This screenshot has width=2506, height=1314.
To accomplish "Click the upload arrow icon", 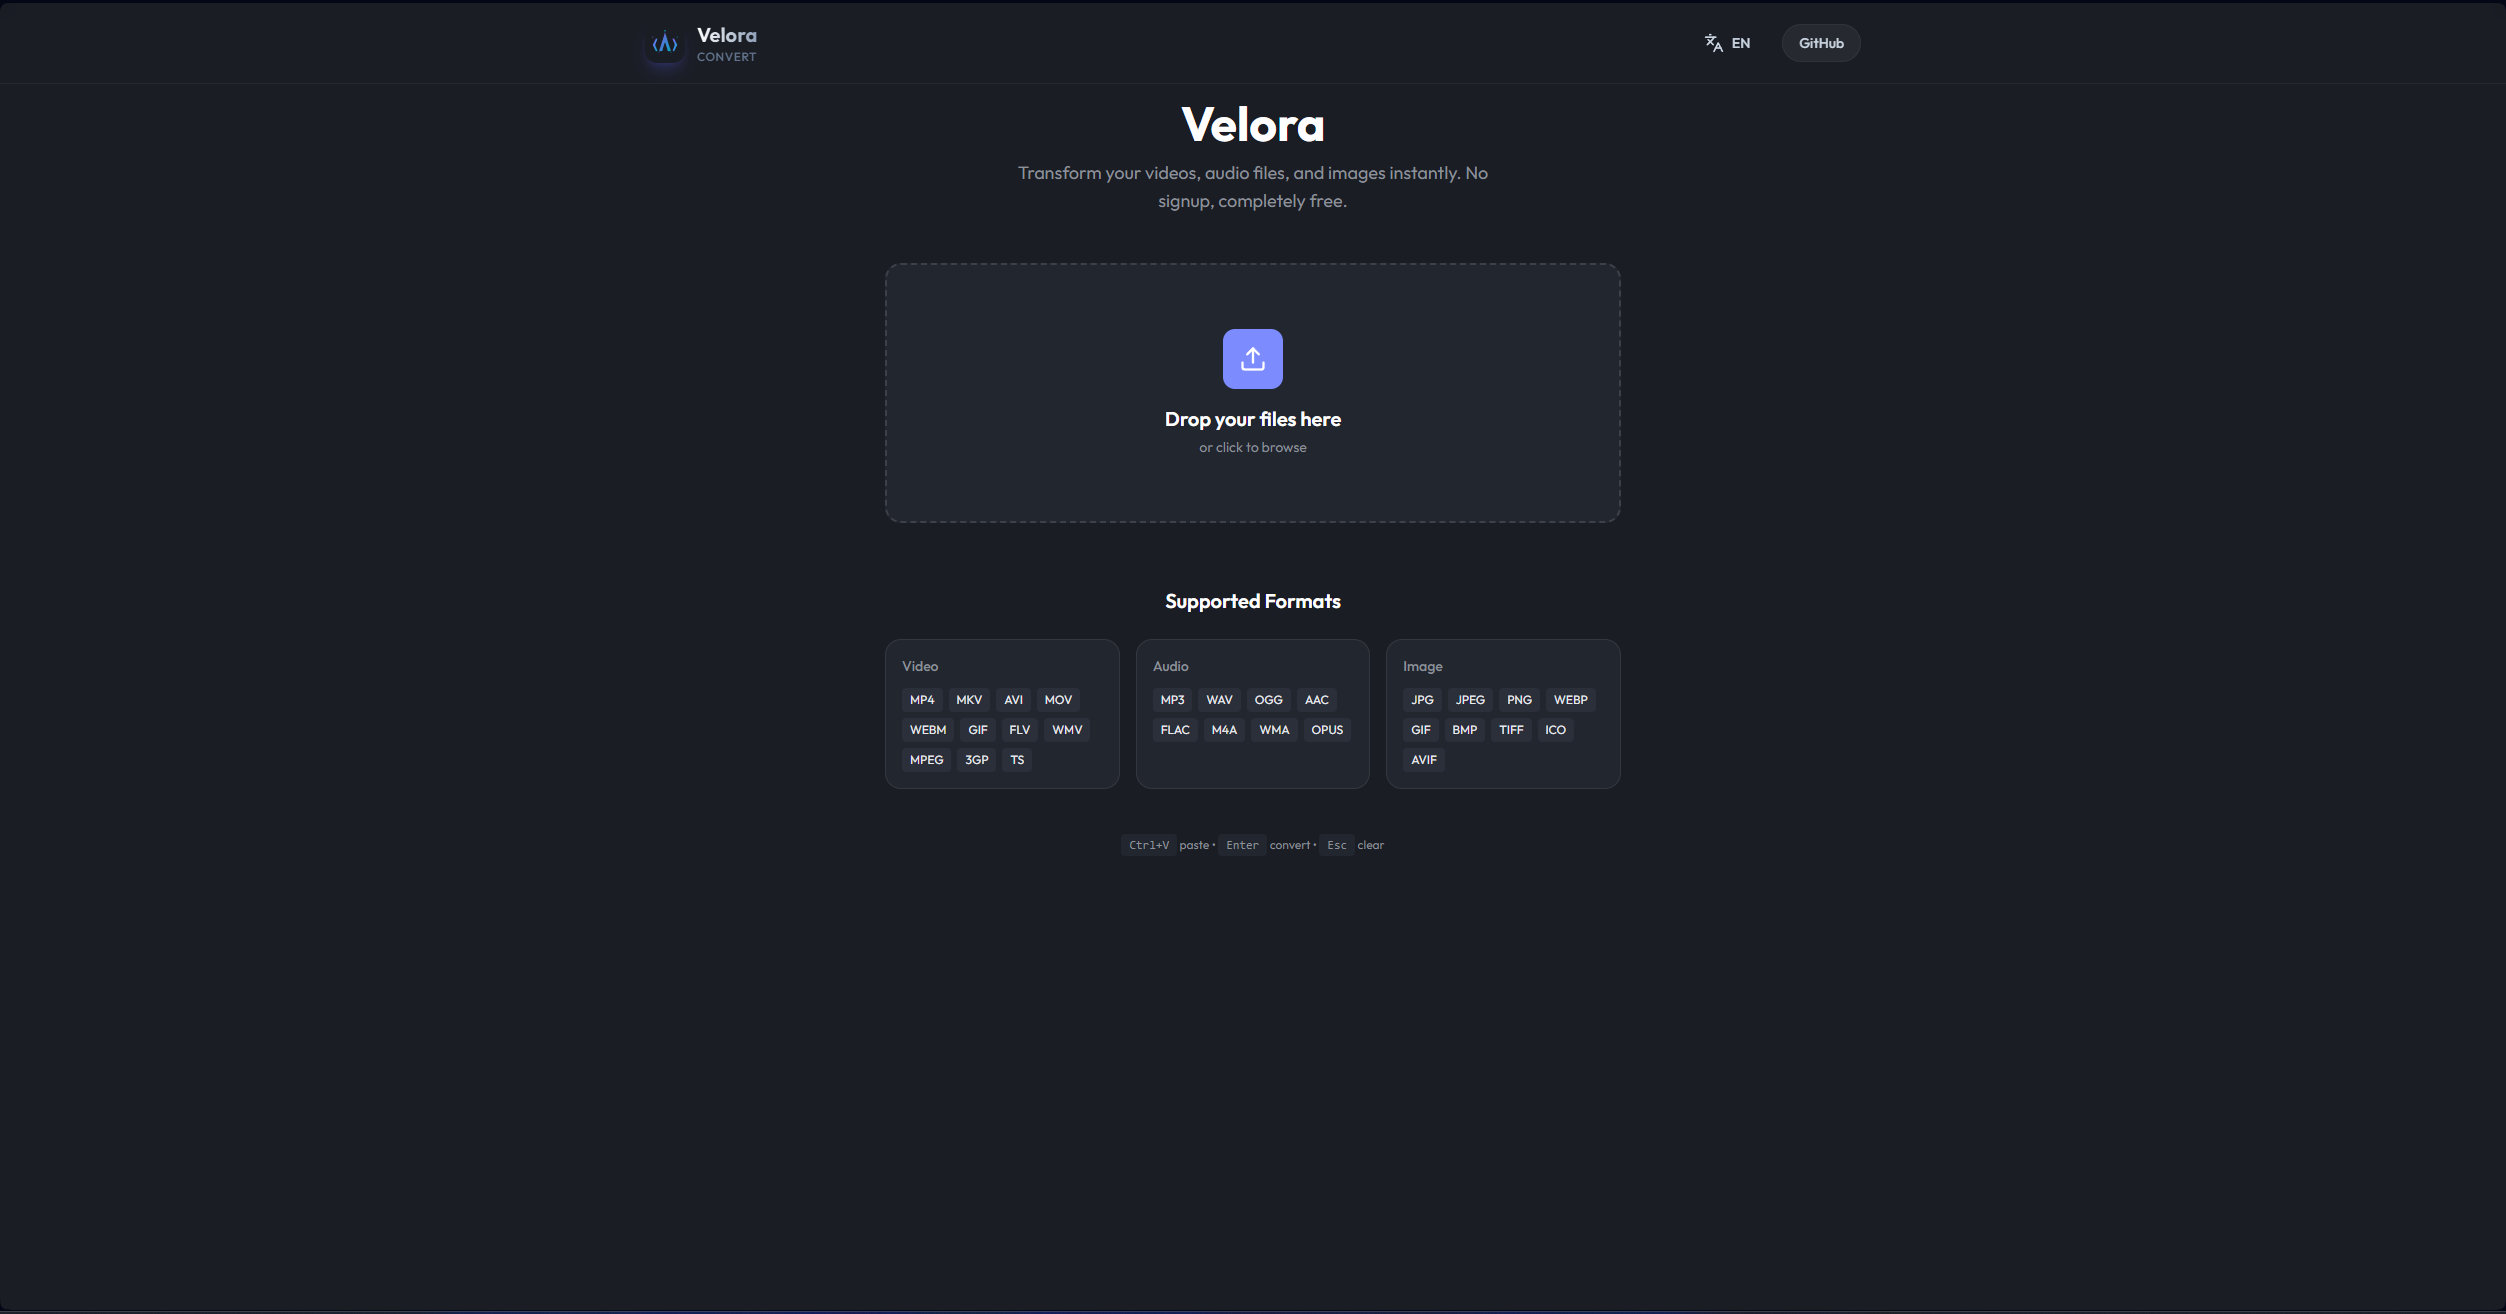I will 1252,358.
